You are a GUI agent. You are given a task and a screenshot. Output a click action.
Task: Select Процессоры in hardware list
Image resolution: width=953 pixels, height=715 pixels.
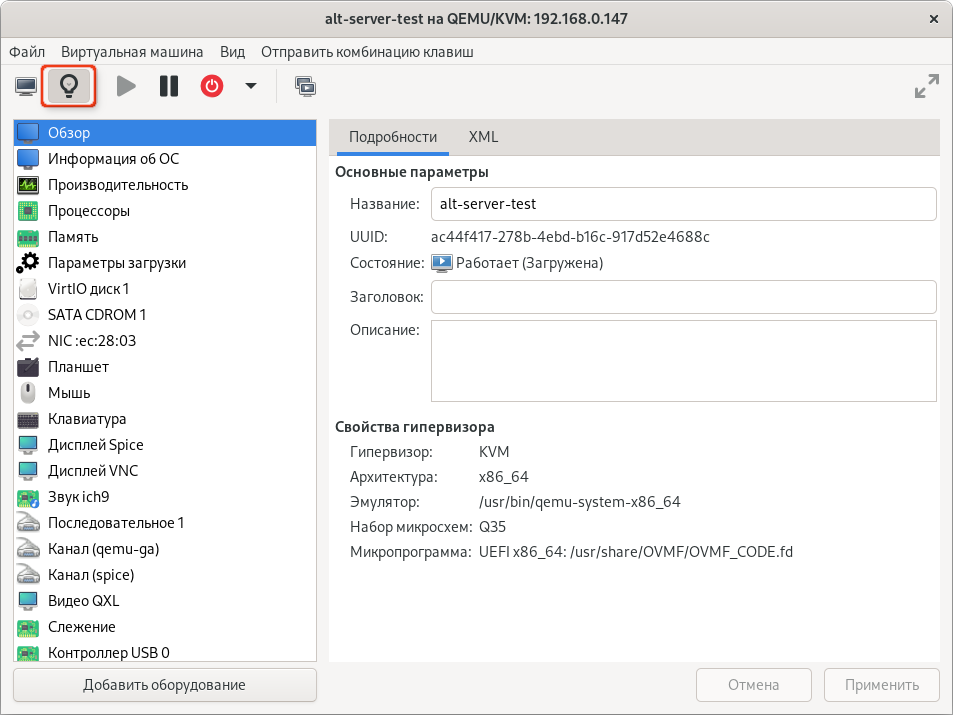click(89, 211)
